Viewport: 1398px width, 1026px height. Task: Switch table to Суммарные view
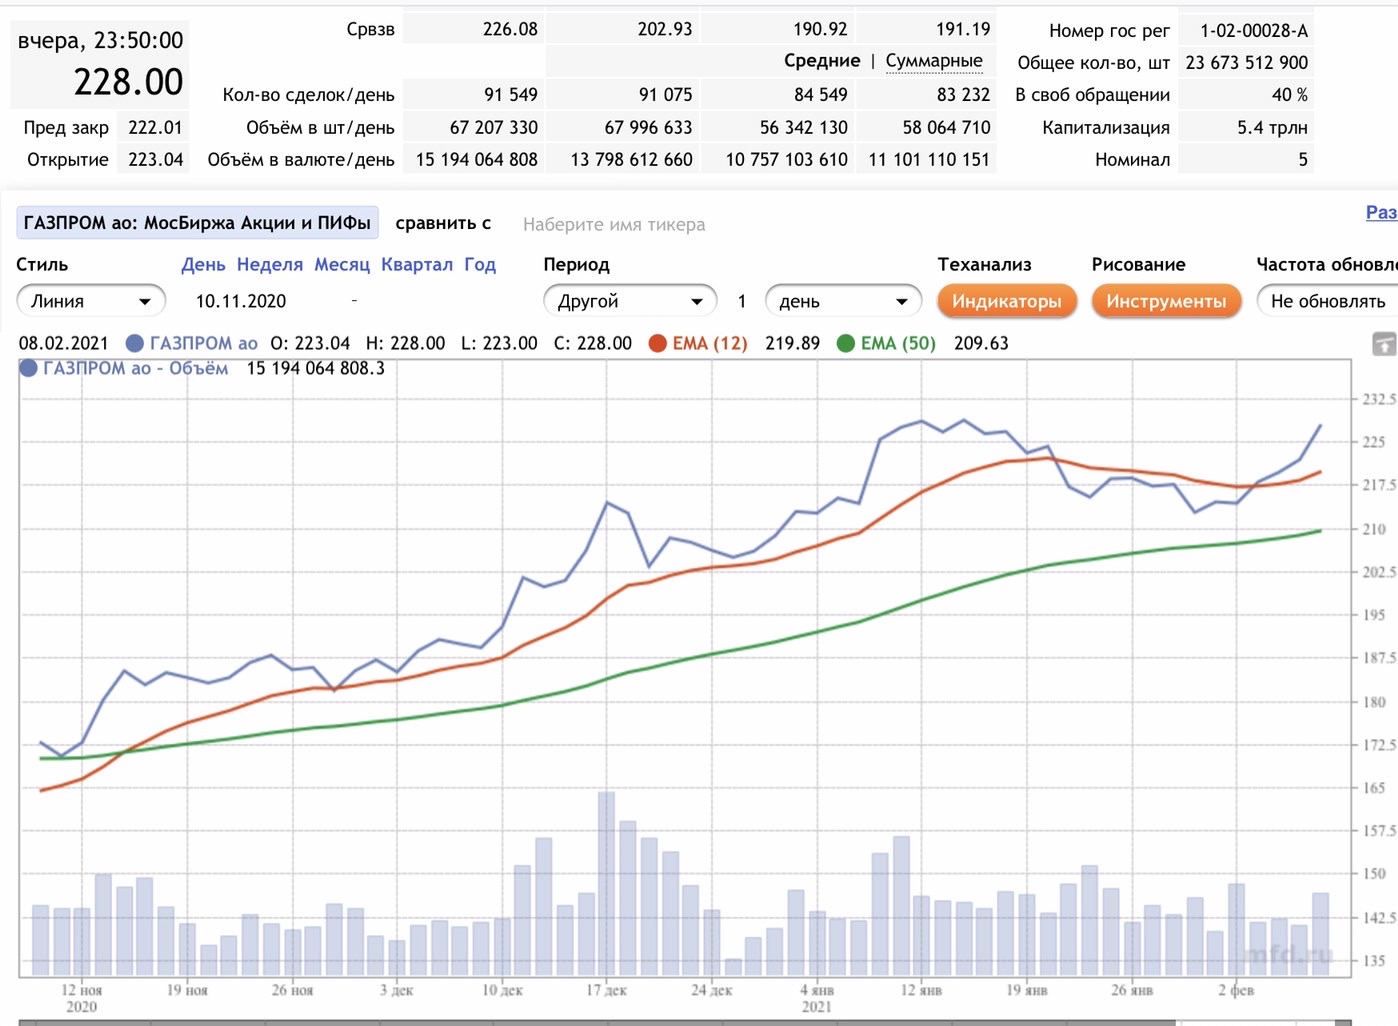(934, 61)
